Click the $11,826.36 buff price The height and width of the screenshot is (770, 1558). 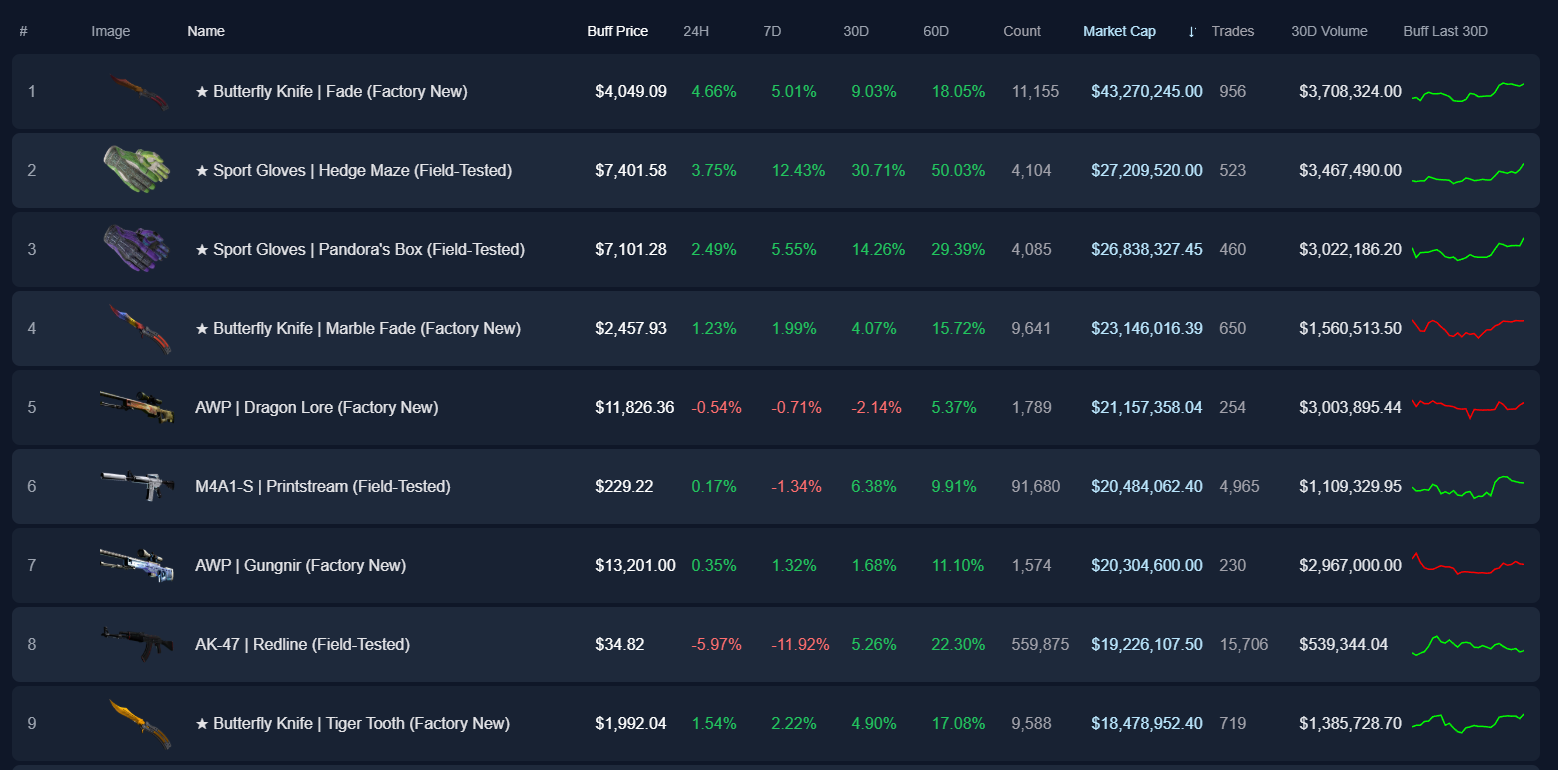pyautogui.click(x=634, y=407)
